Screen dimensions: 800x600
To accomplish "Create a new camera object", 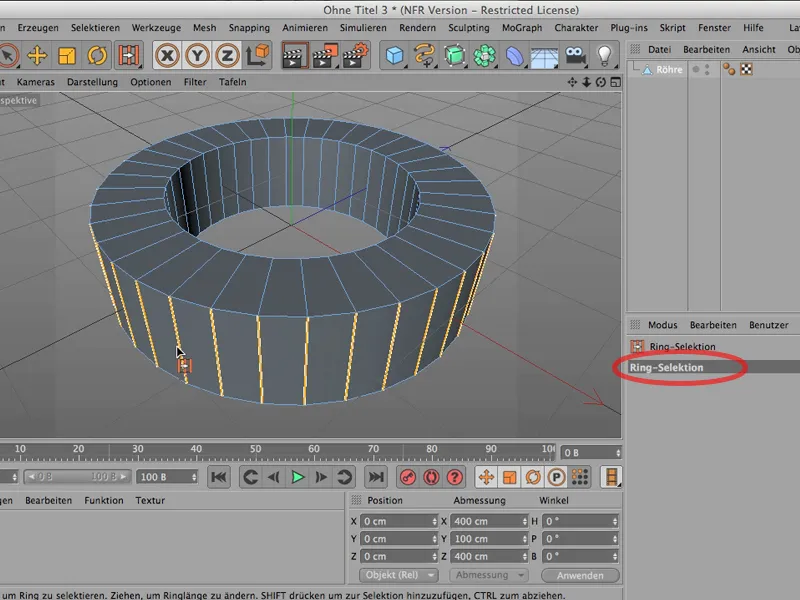I will tap(575, 57).
